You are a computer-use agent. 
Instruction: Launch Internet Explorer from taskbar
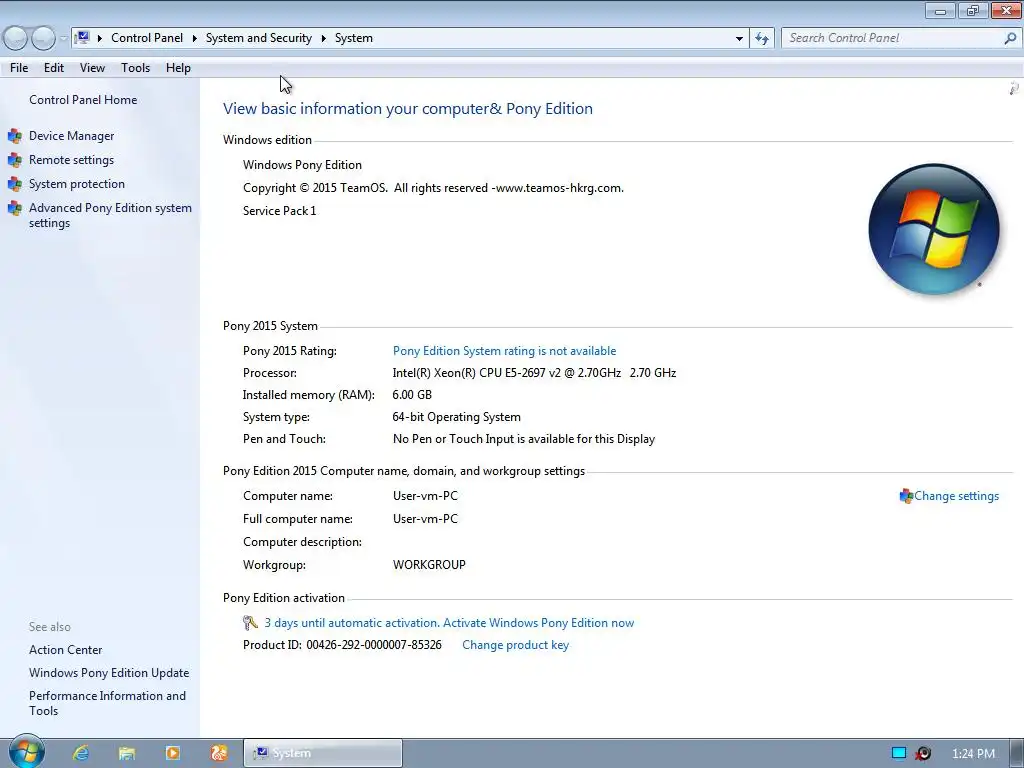80,753
